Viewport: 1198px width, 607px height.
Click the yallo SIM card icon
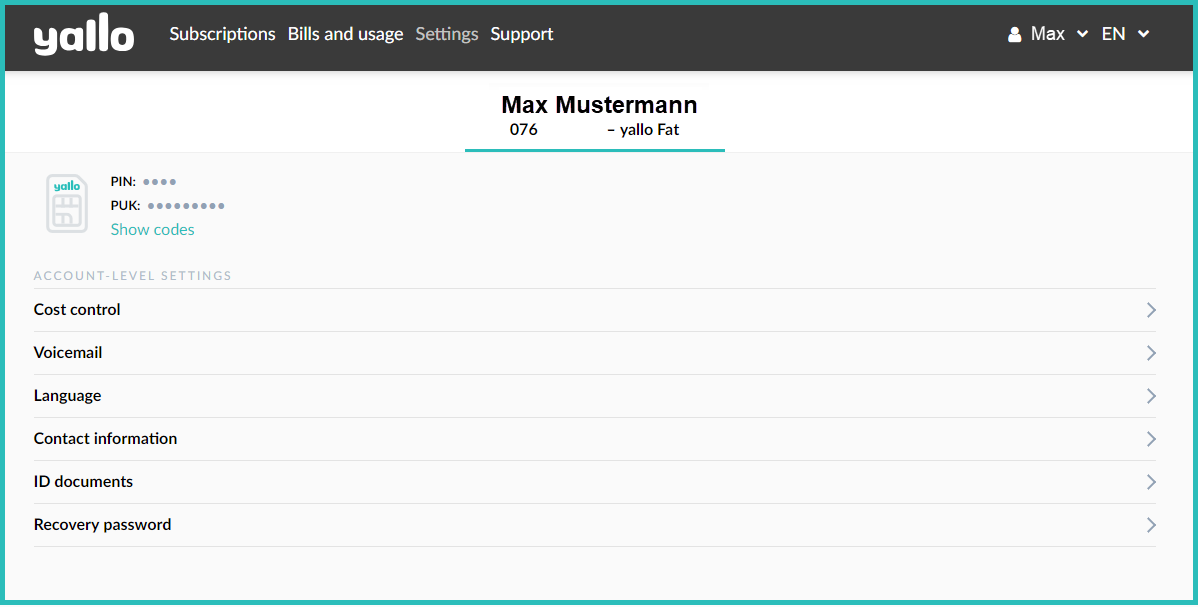[67, 204]
